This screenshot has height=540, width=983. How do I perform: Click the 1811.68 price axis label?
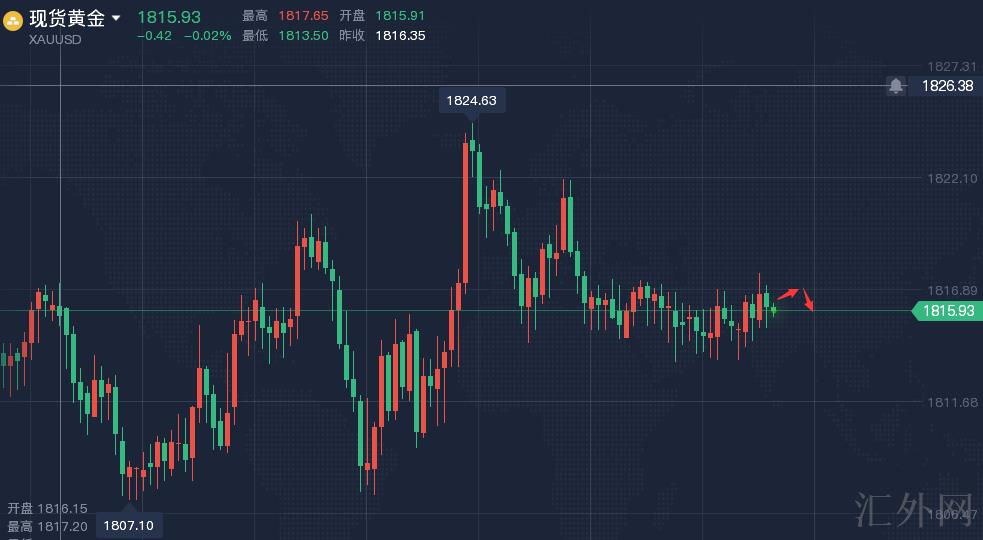click(951, 402)
